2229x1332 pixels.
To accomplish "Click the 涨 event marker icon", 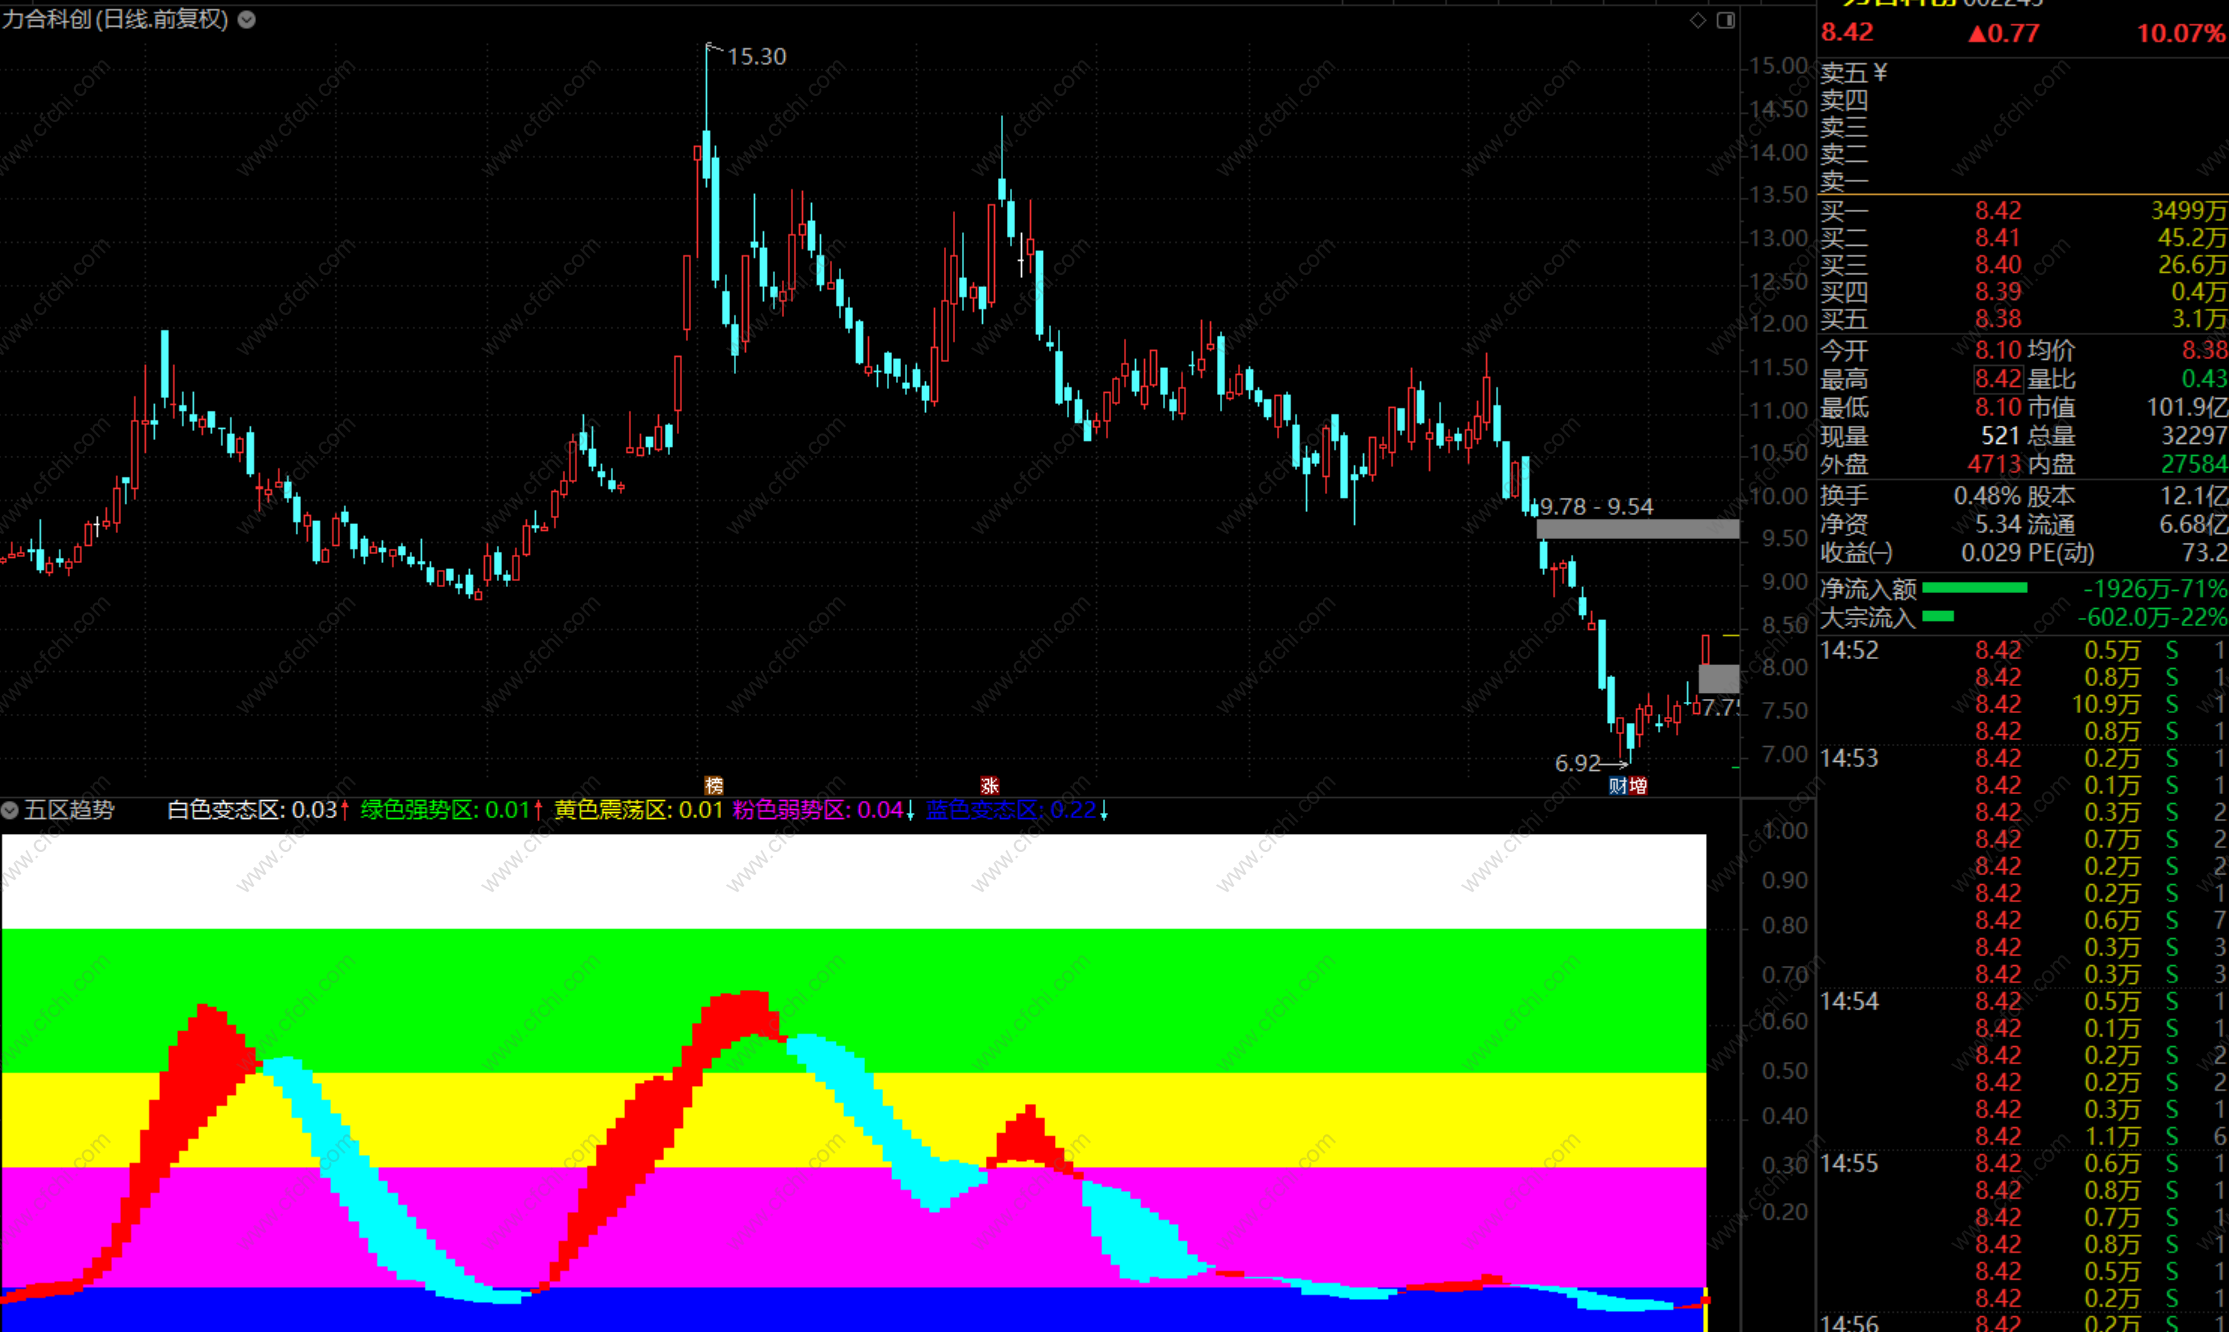I will click(989, 786).
